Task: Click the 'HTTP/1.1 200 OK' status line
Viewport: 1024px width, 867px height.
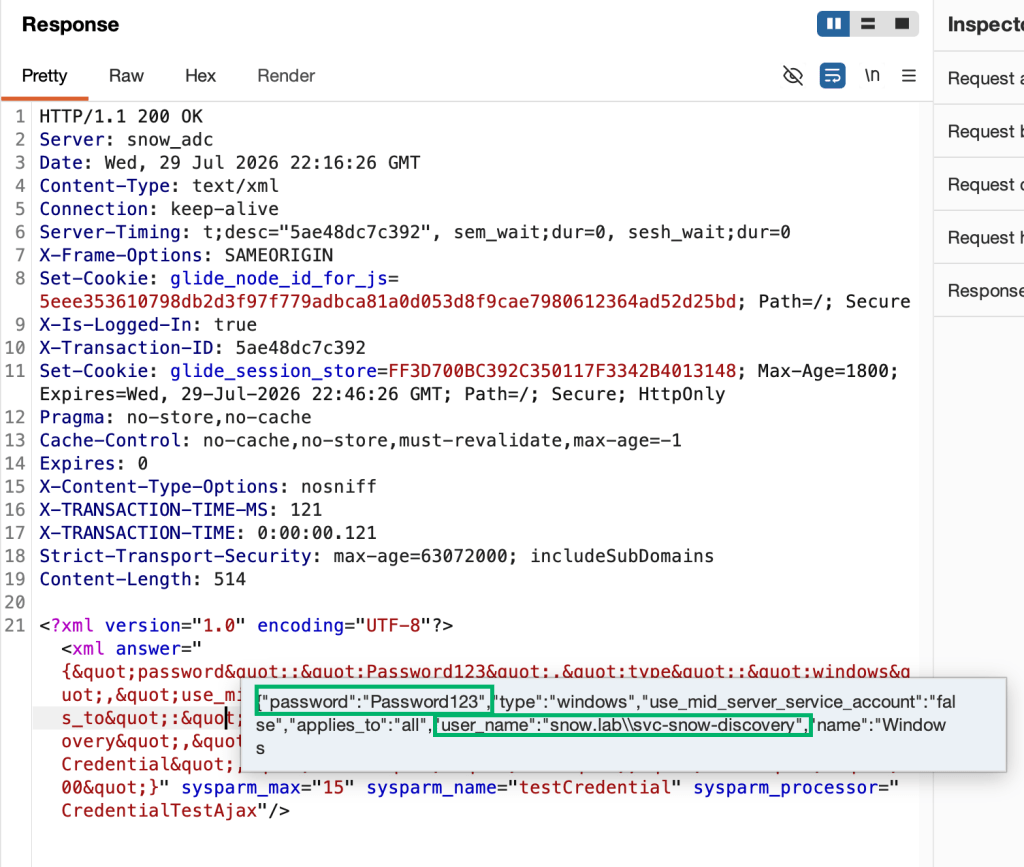Action: (x=121, y=116)
